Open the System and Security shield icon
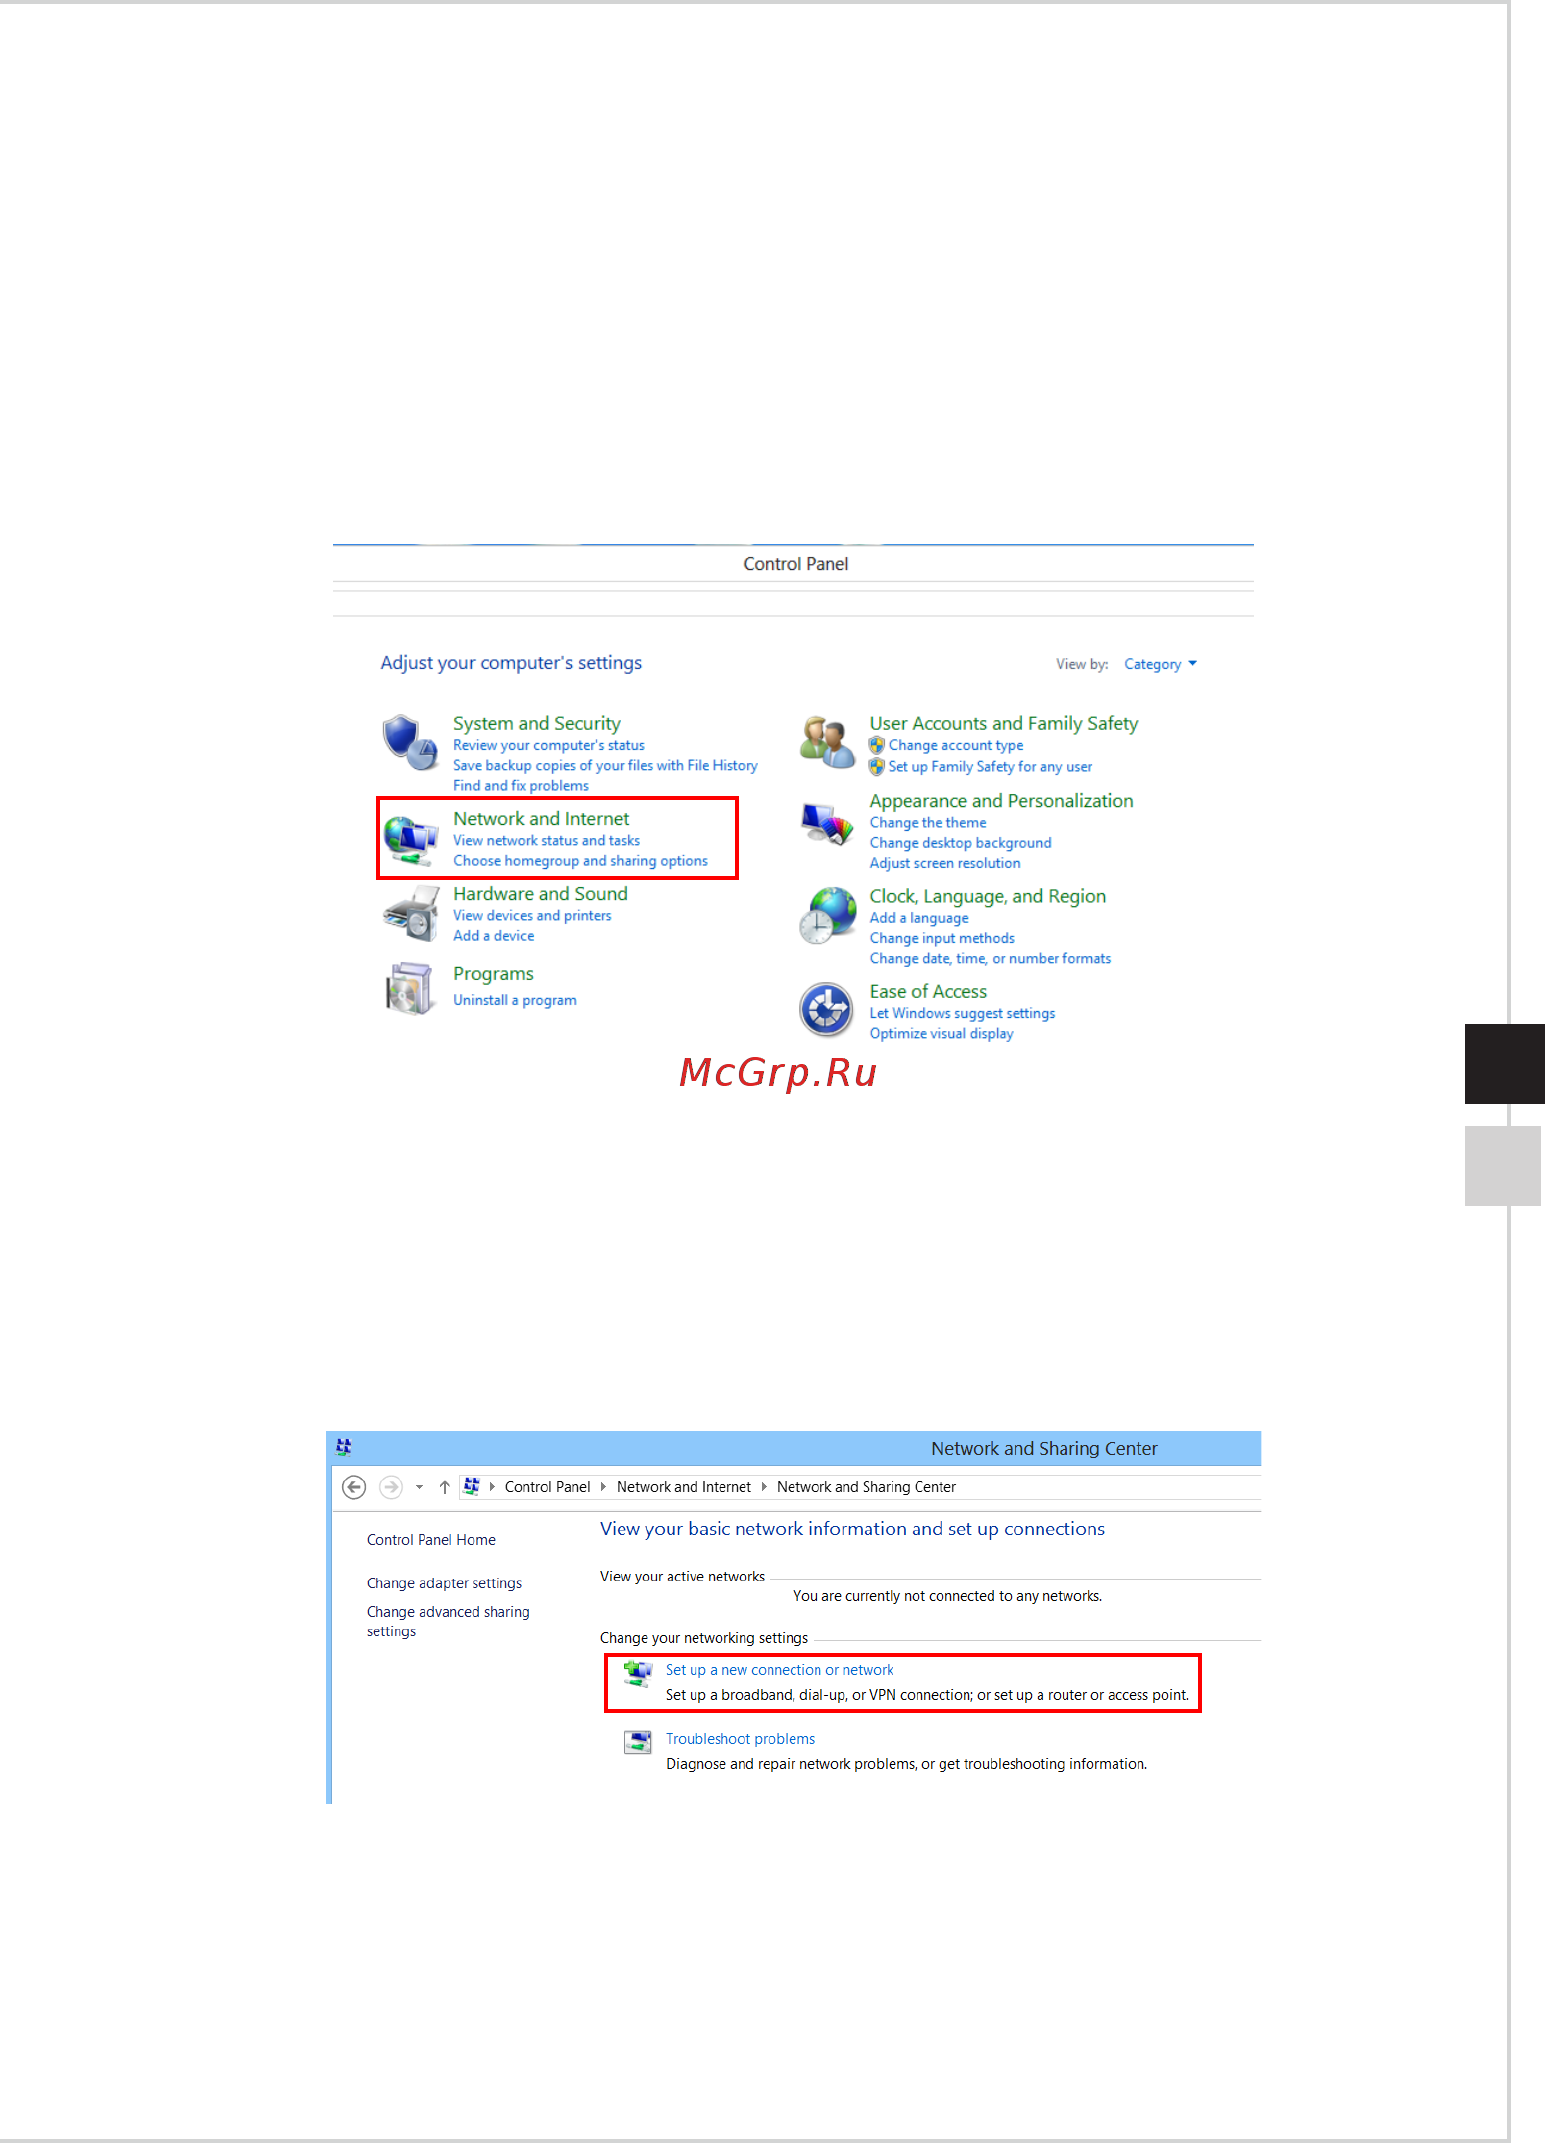 [x=410, y=742]
